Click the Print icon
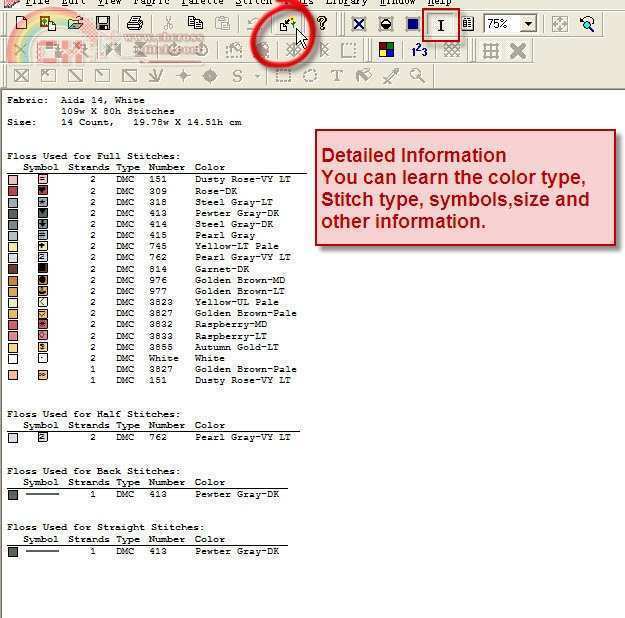 135,23
